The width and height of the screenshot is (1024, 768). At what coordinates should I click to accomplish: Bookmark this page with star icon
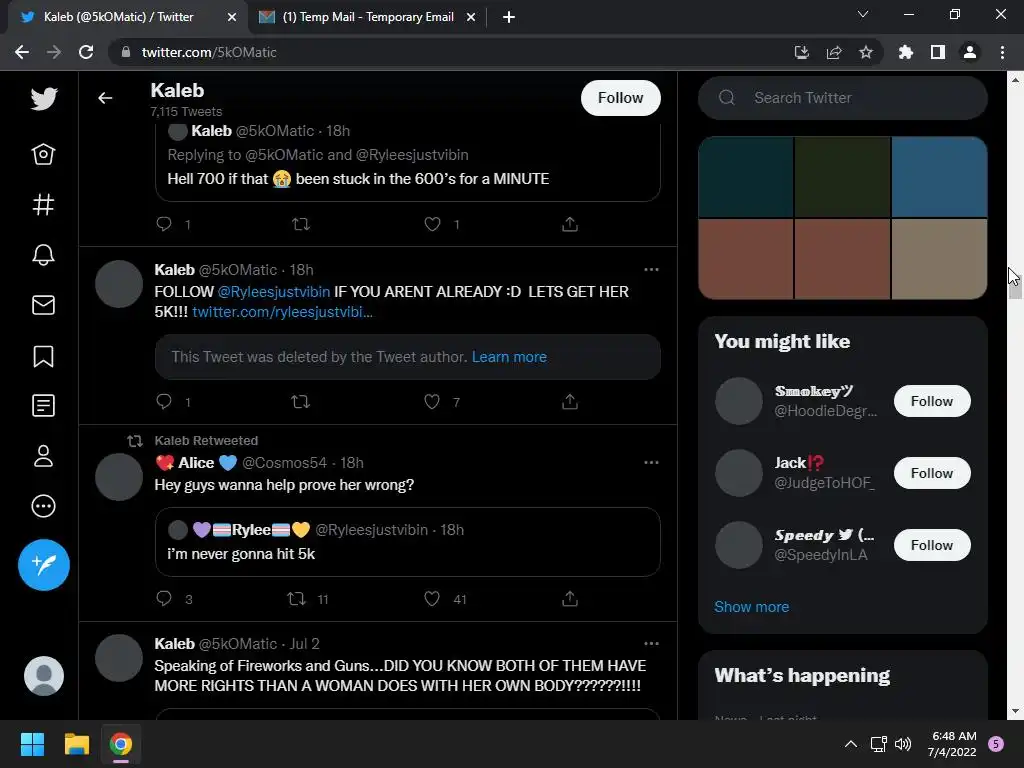[x=866, y=52]
